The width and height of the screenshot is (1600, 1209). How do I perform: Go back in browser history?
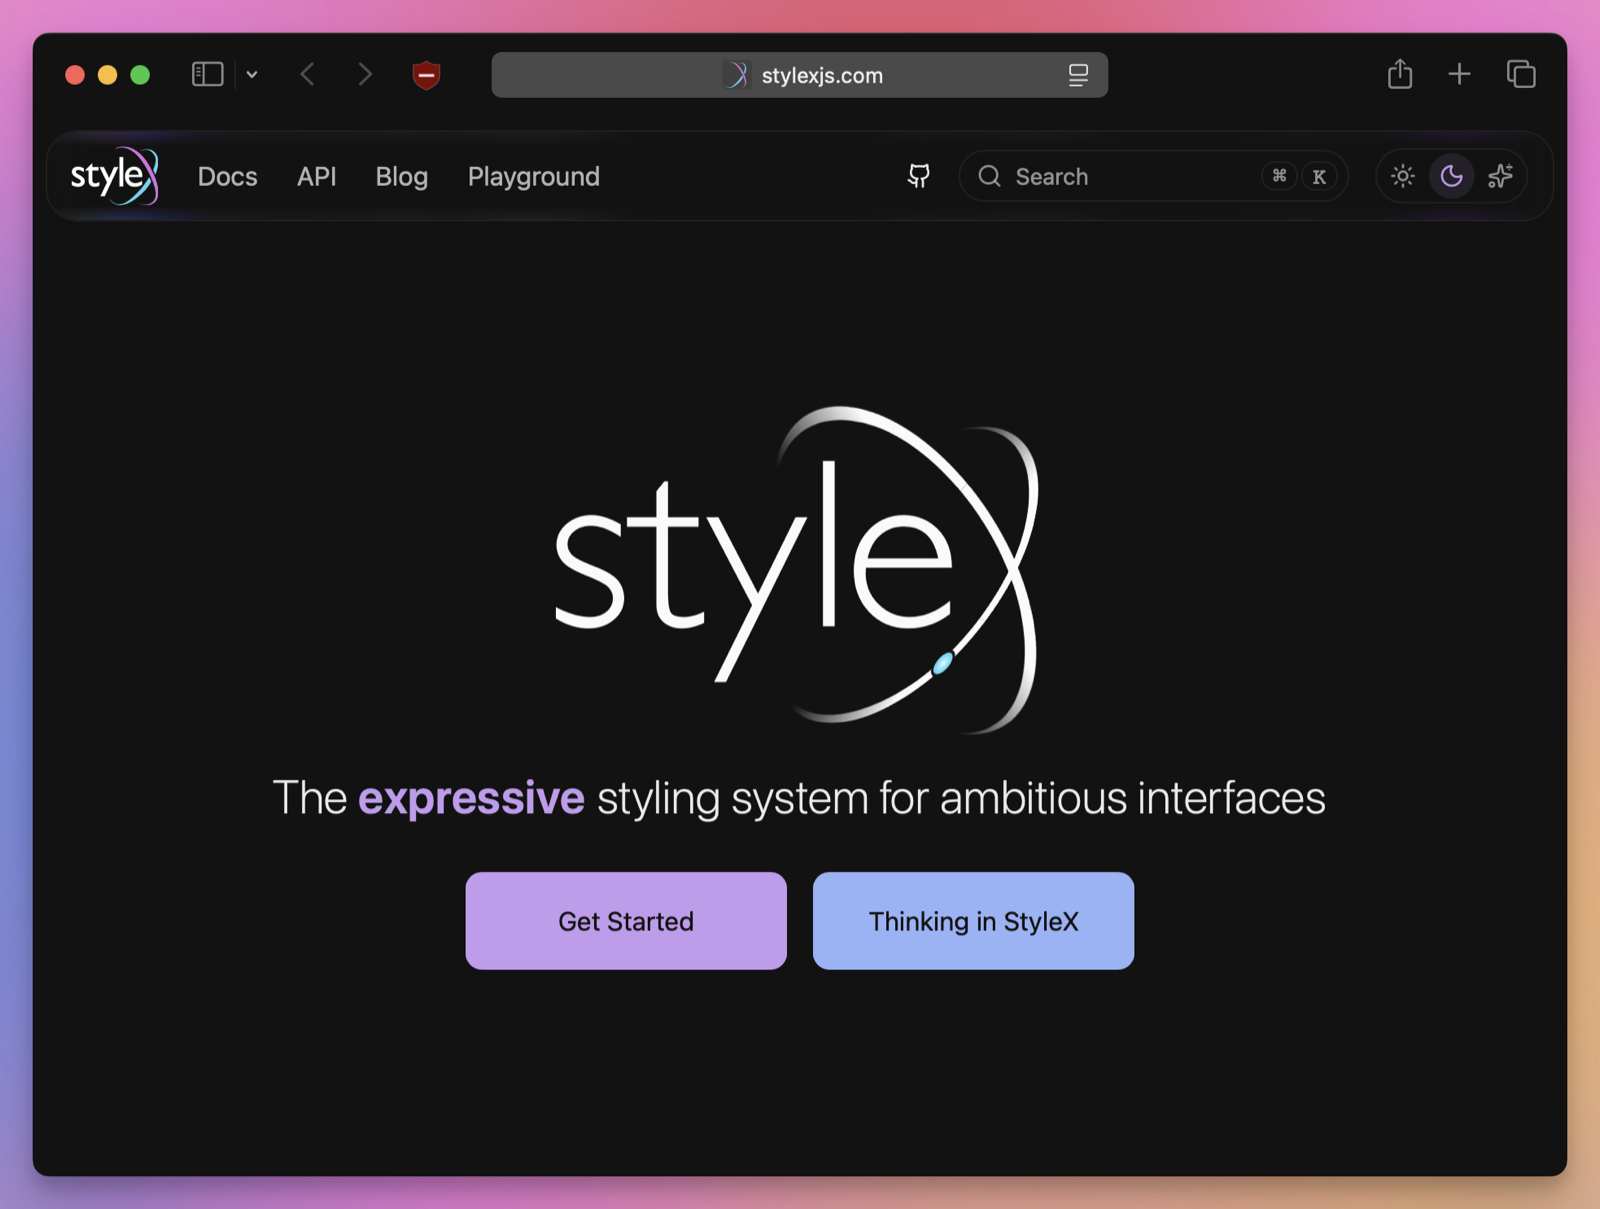tap(307, 75)
